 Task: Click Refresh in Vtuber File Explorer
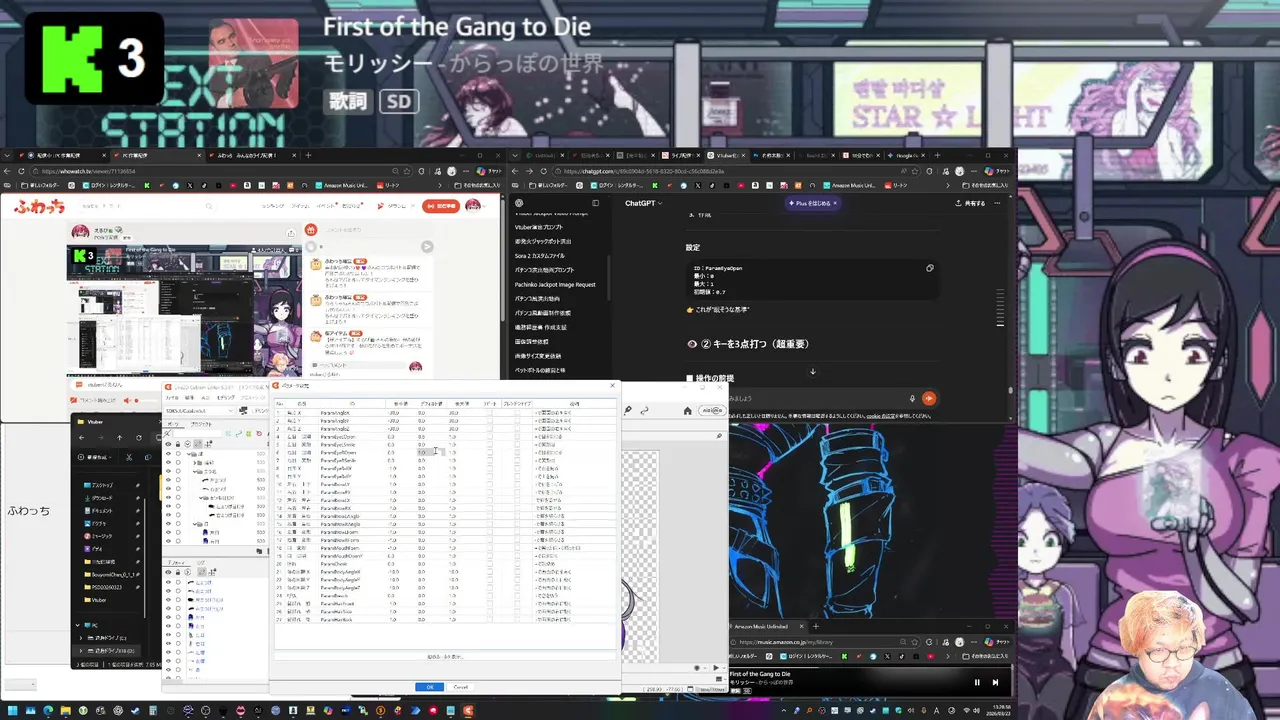139,438
